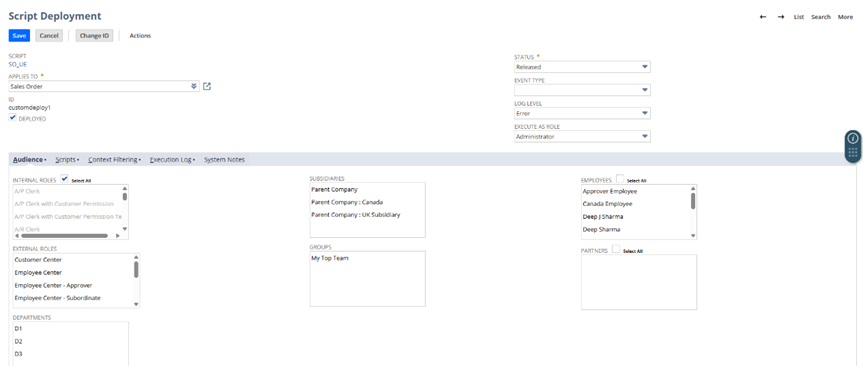Open the Actions menu
Viewport: 863px width, 366px height.
140,36
